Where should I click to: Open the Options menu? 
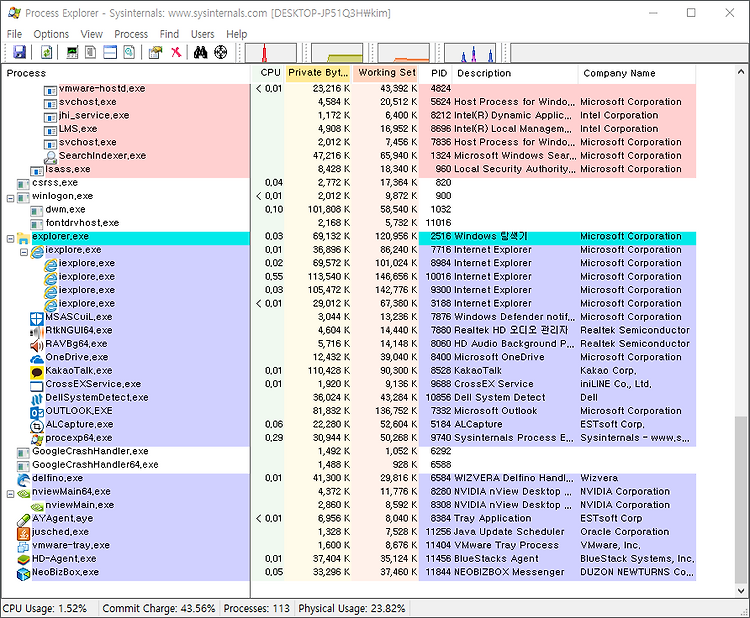click(51, 34)
